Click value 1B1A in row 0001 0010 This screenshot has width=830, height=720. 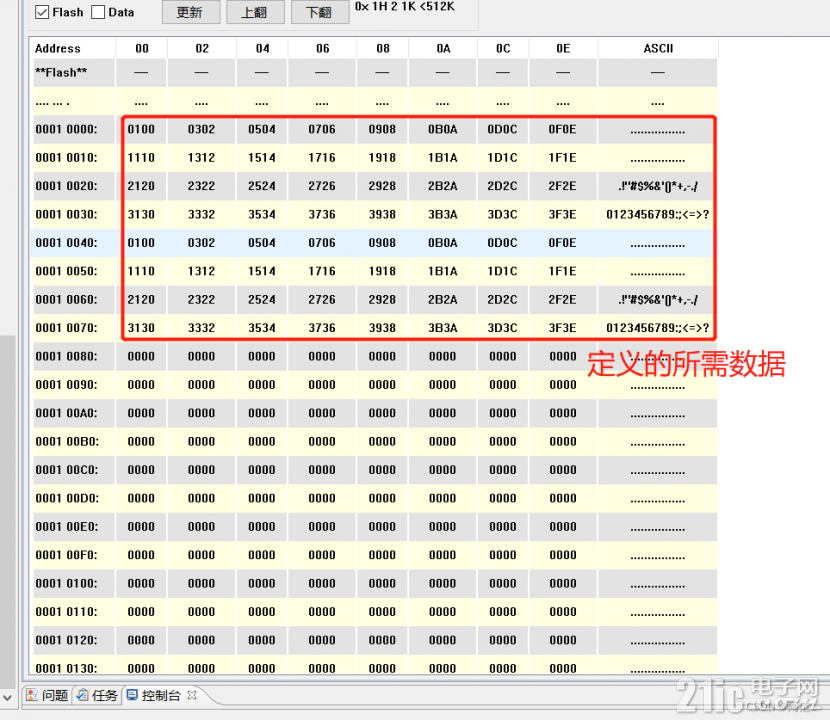point(443,158)
